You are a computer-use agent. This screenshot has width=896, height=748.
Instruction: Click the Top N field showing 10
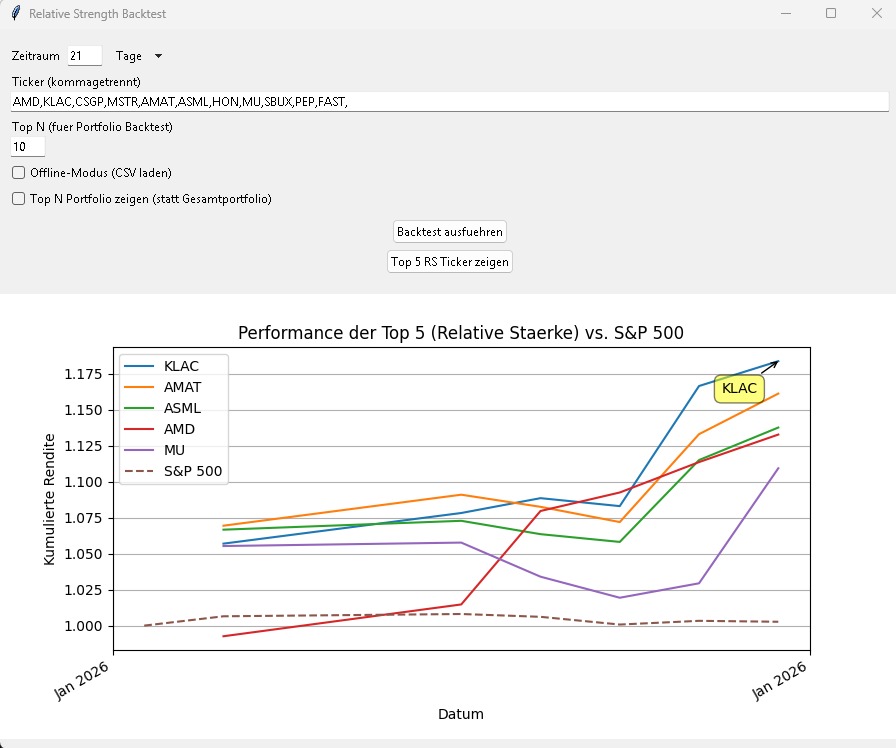click(x=27, y=147)
